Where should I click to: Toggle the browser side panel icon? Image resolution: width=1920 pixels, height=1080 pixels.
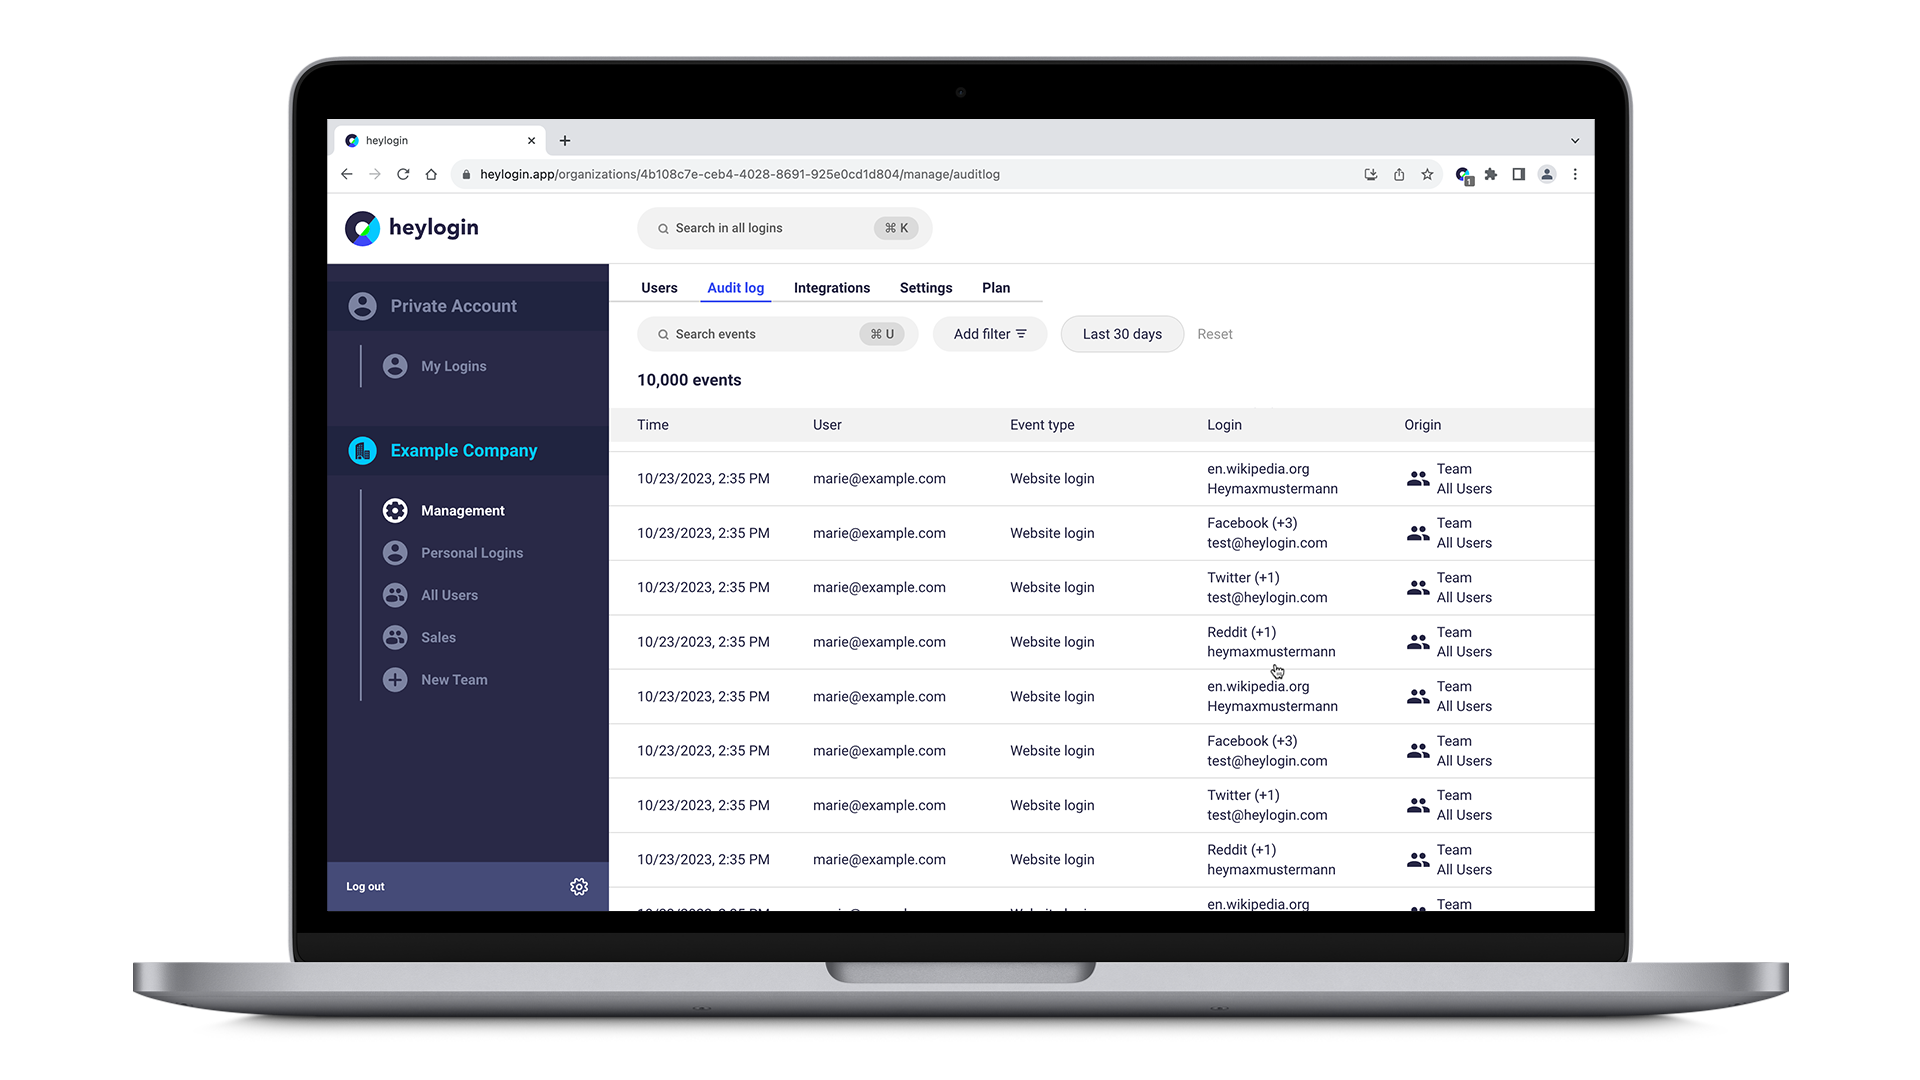pos(1519,174)
